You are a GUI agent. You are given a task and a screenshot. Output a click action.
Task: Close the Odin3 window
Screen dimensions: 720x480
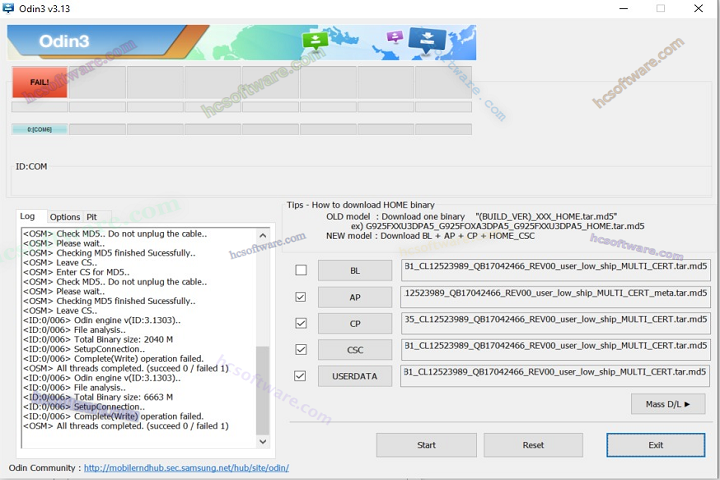pos(698,8)
